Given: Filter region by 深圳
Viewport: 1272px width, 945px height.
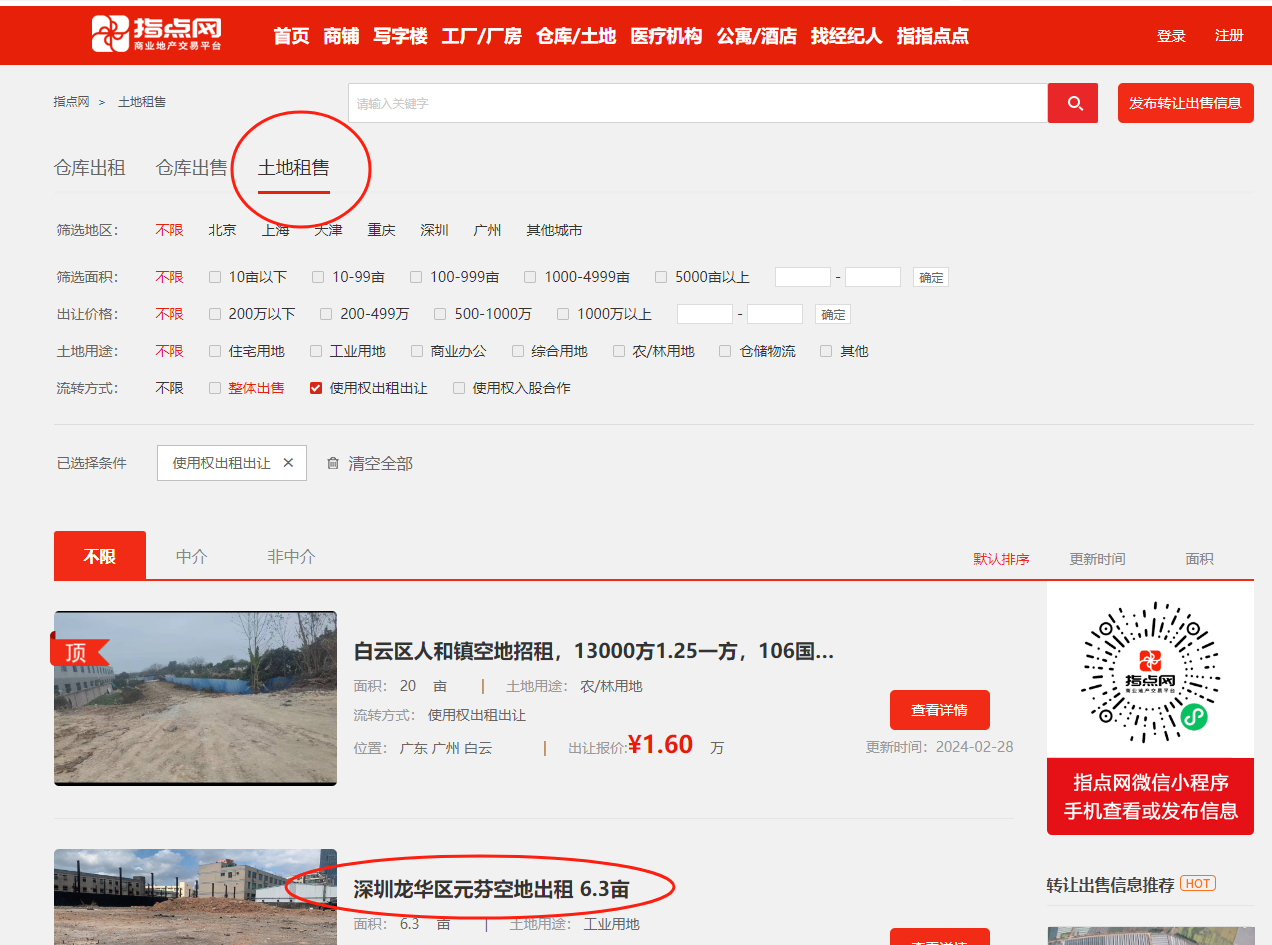Looking at the screenshot, I should [x=434, y=230].
